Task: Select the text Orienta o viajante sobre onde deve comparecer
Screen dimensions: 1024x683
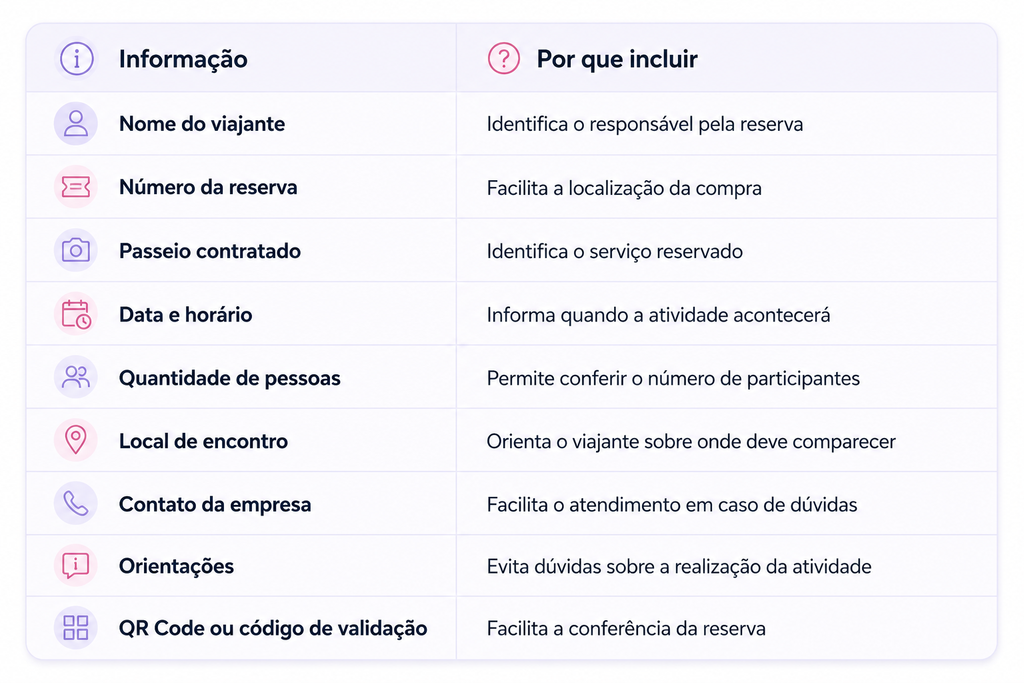Action: (691, 441)
